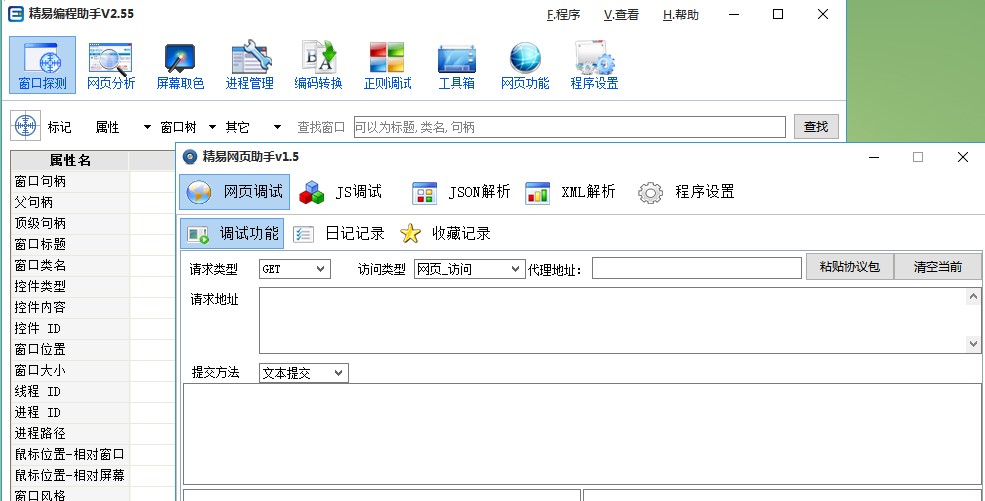Open 程序设置 gear in 网页助手
This screenshot has width=985, height=501.
coord(685,192)
